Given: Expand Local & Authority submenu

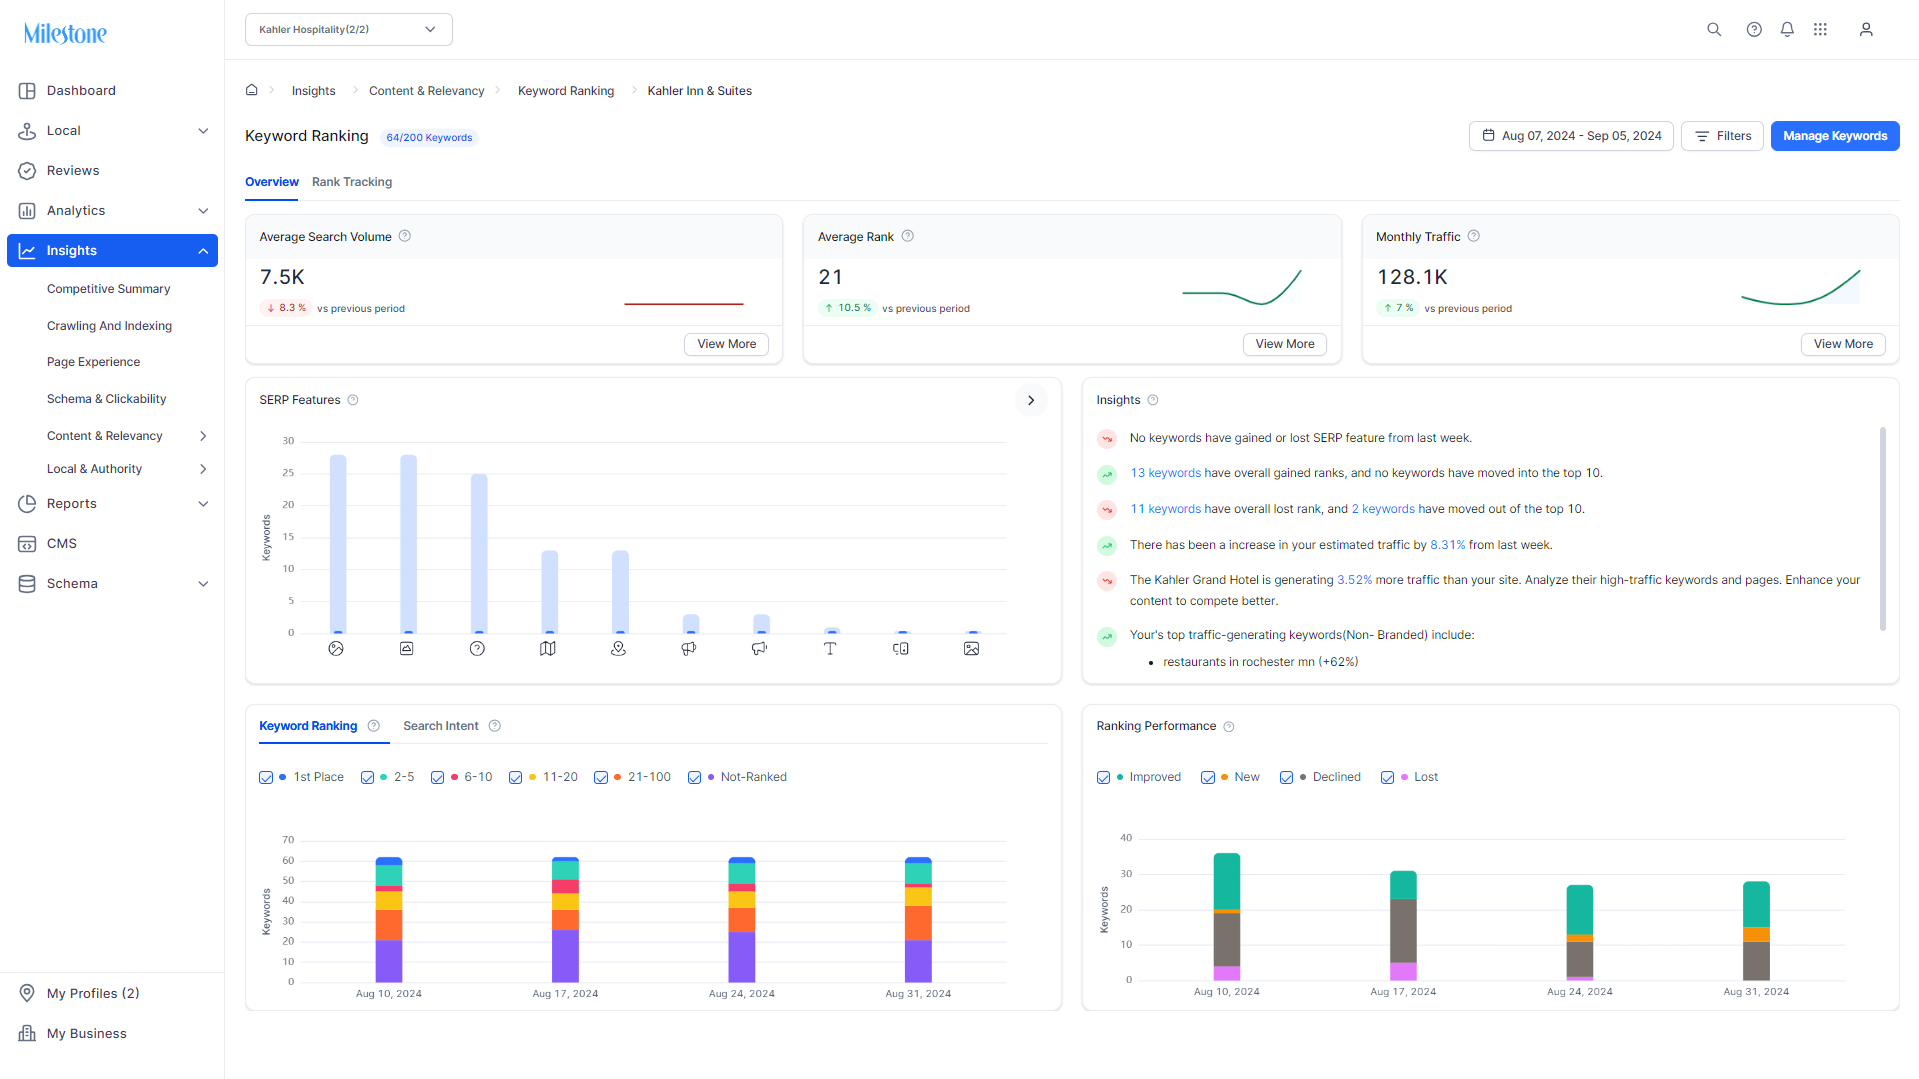Looking at the screenshot, I should (203, 469).
